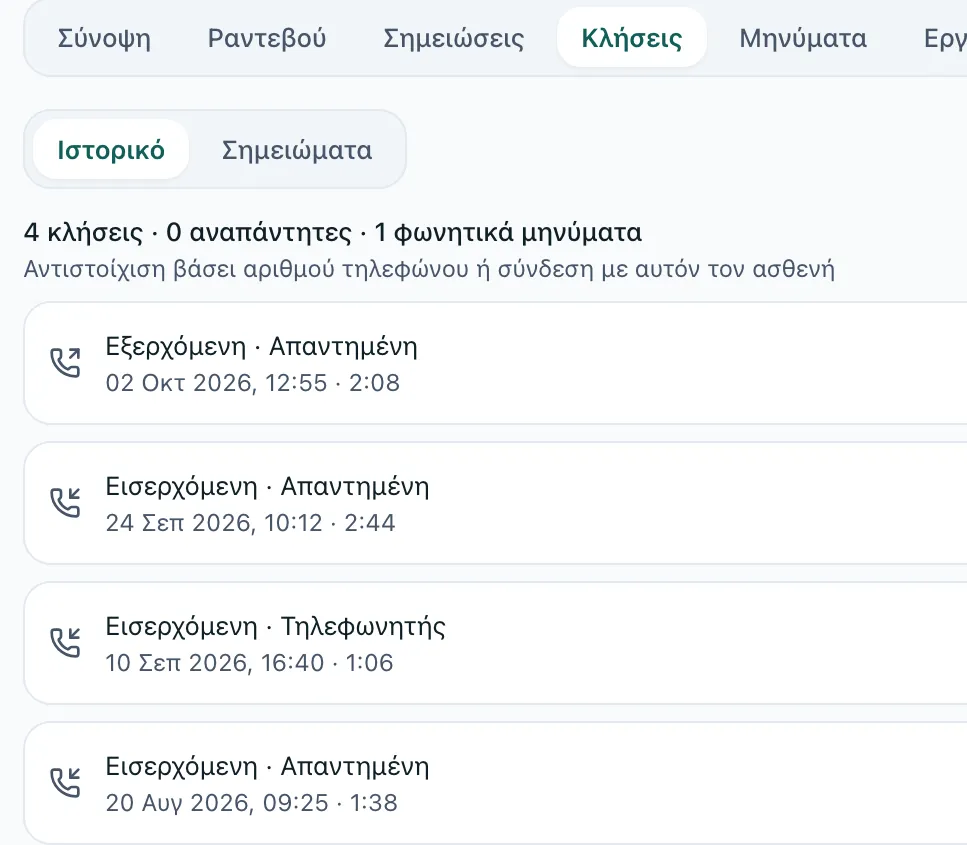Go to the Μηνύματα tab
Viewport: 967px width, 845px height.
click(x=803, y=38)
